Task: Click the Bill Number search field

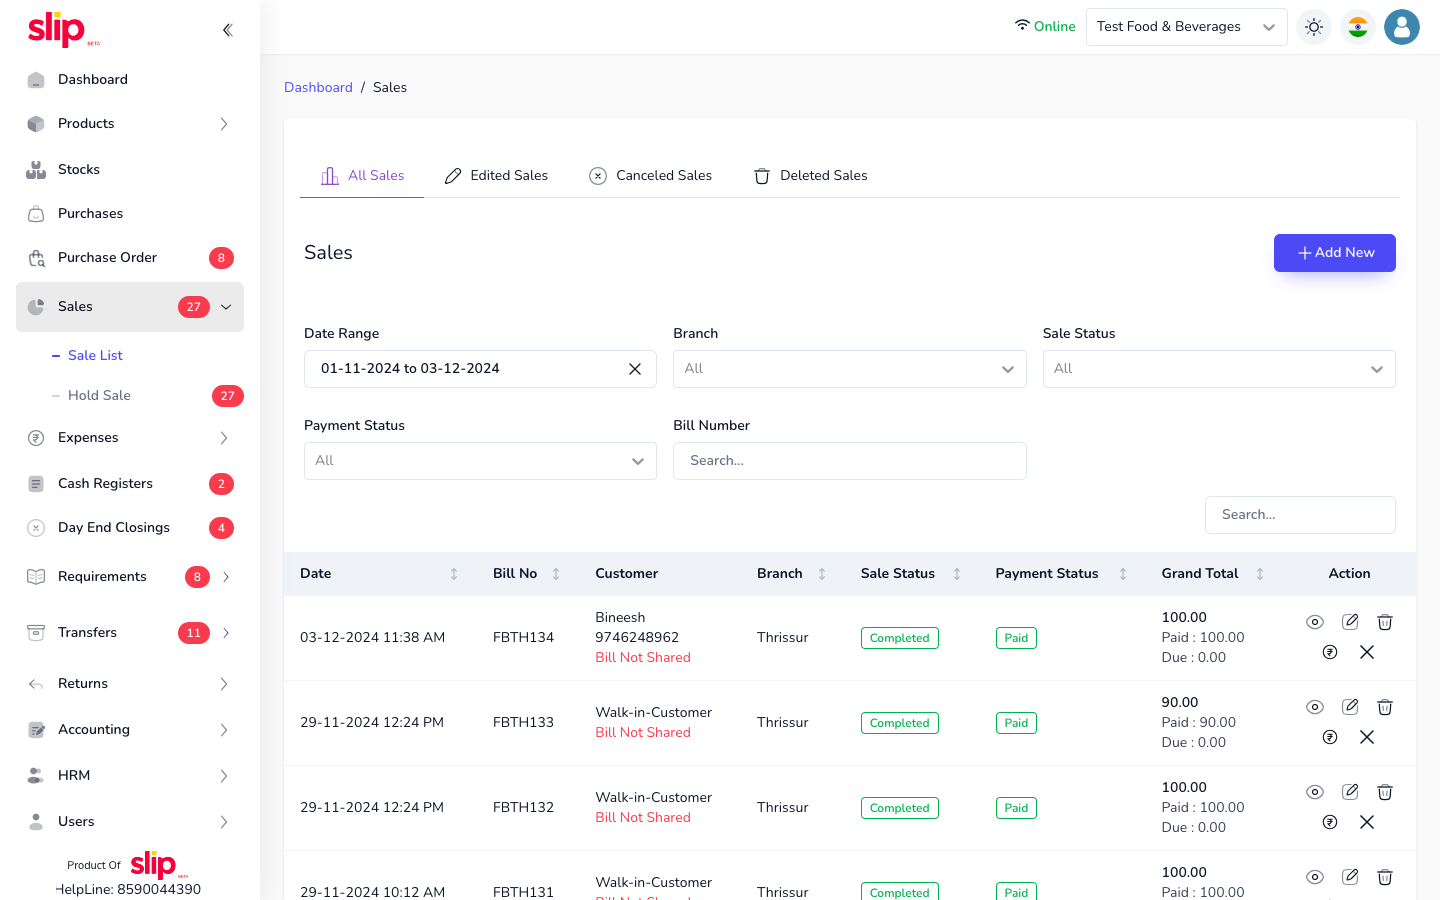Action: point(849,461)
